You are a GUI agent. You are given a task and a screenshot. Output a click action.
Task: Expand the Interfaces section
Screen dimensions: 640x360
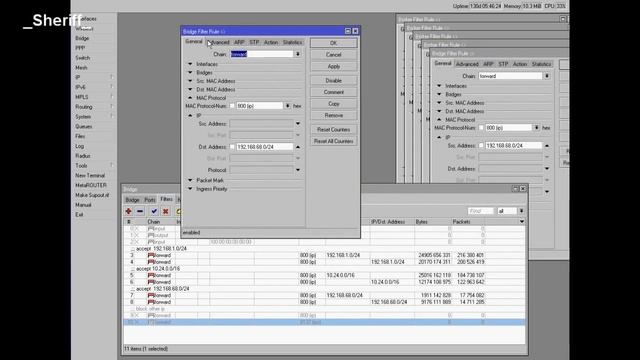click(190, 64)
